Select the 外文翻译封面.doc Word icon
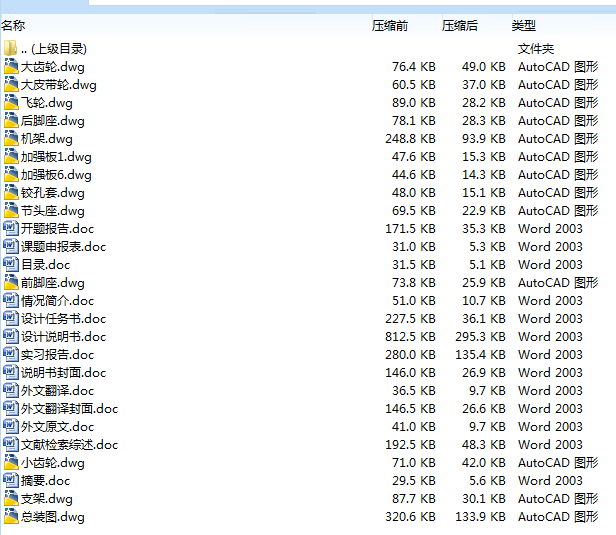The image size is (616, 535). (x=11, y=409)
